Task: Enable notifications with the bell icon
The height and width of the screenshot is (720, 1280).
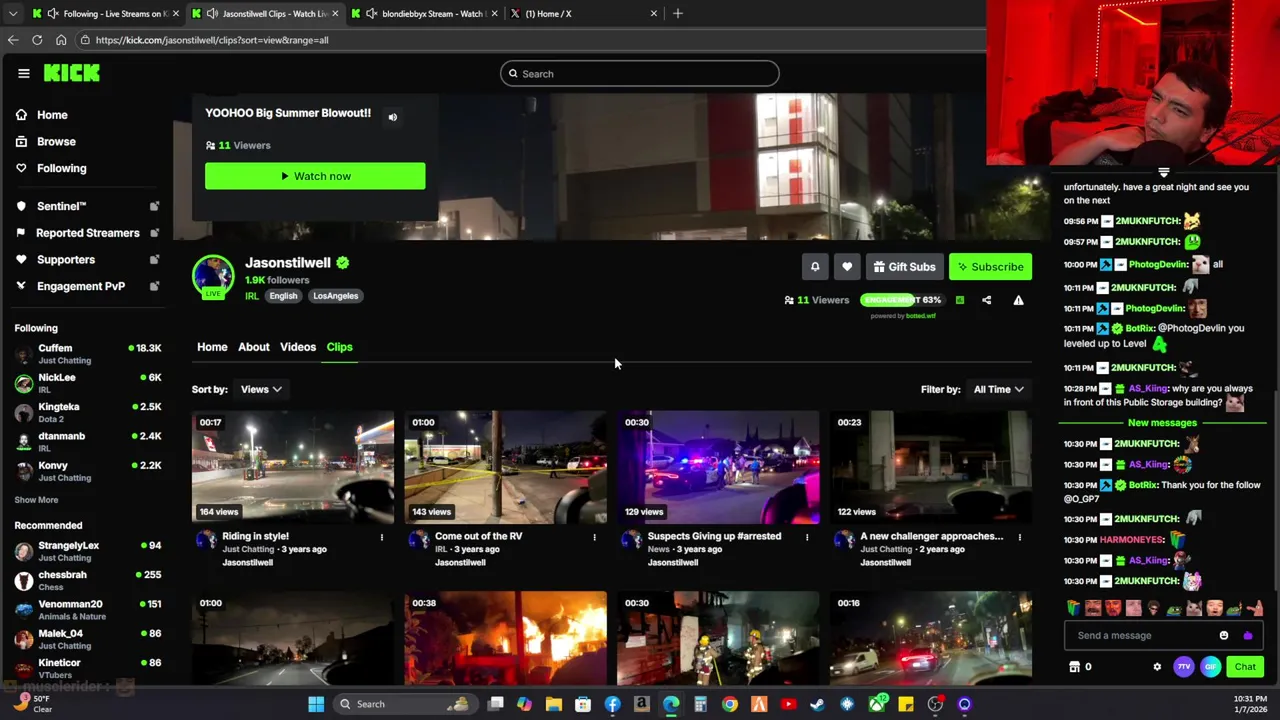Action: [x=815, y=267]
